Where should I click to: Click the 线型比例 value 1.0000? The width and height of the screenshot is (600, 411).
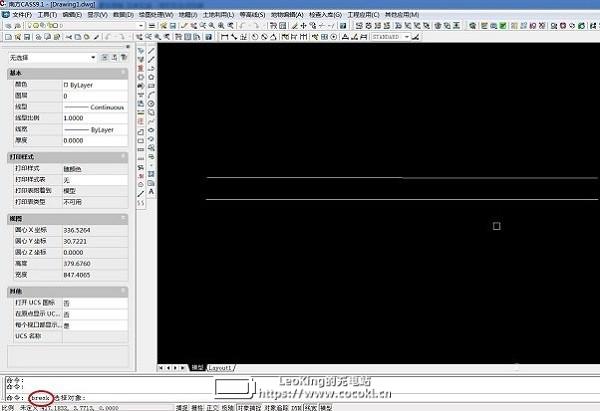tap(95, 118)
